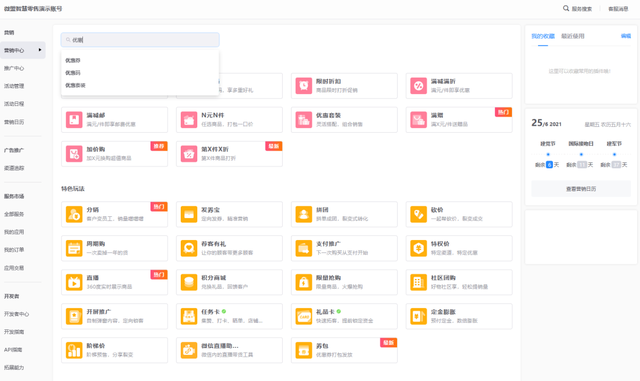Expand the 营销中心 sidebar arrow
The width and height of the screenshot is (640, 381).
pyautogui.click(x=40, y=50)
